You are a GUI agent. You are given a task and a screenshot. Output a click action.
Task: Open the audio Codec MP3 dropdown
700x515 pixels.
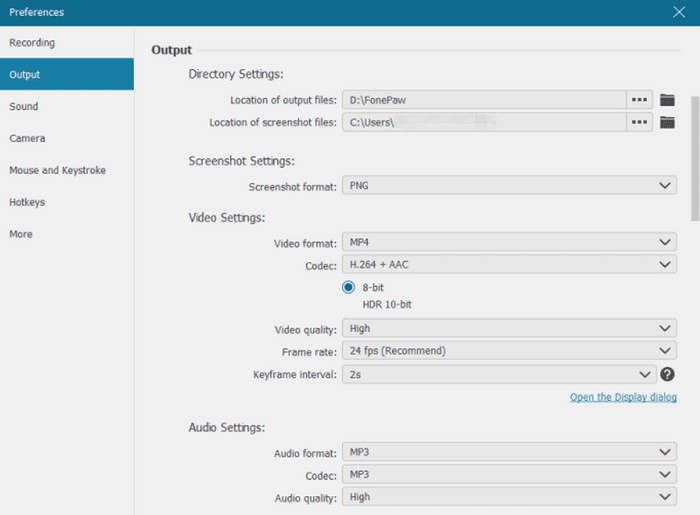tap(509, 474)
